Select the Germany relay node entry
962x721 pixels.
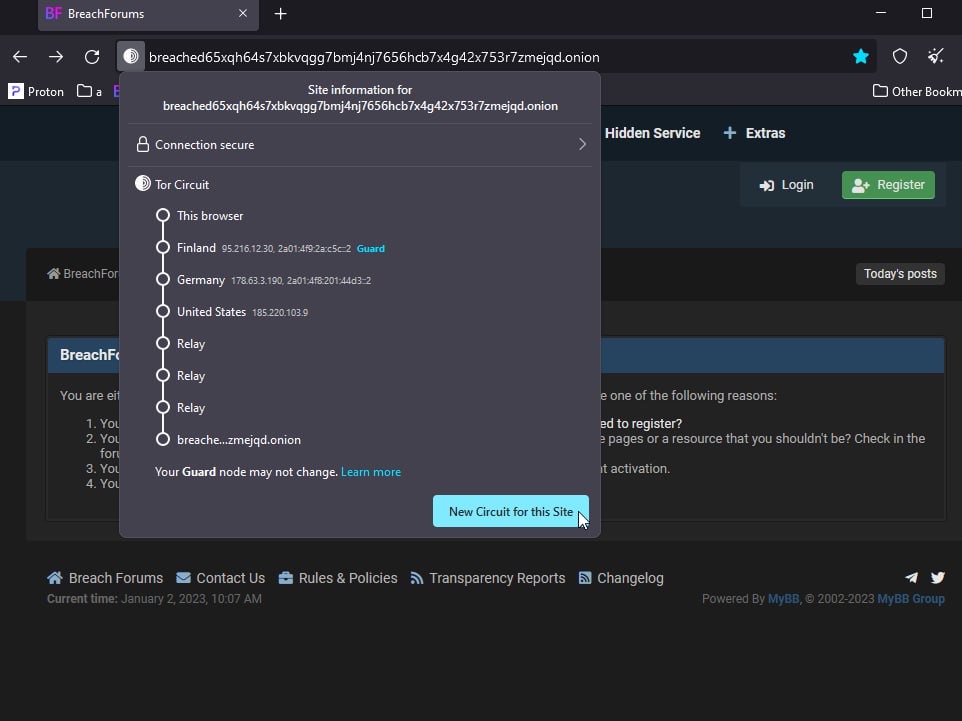click(x=263, y=279)
